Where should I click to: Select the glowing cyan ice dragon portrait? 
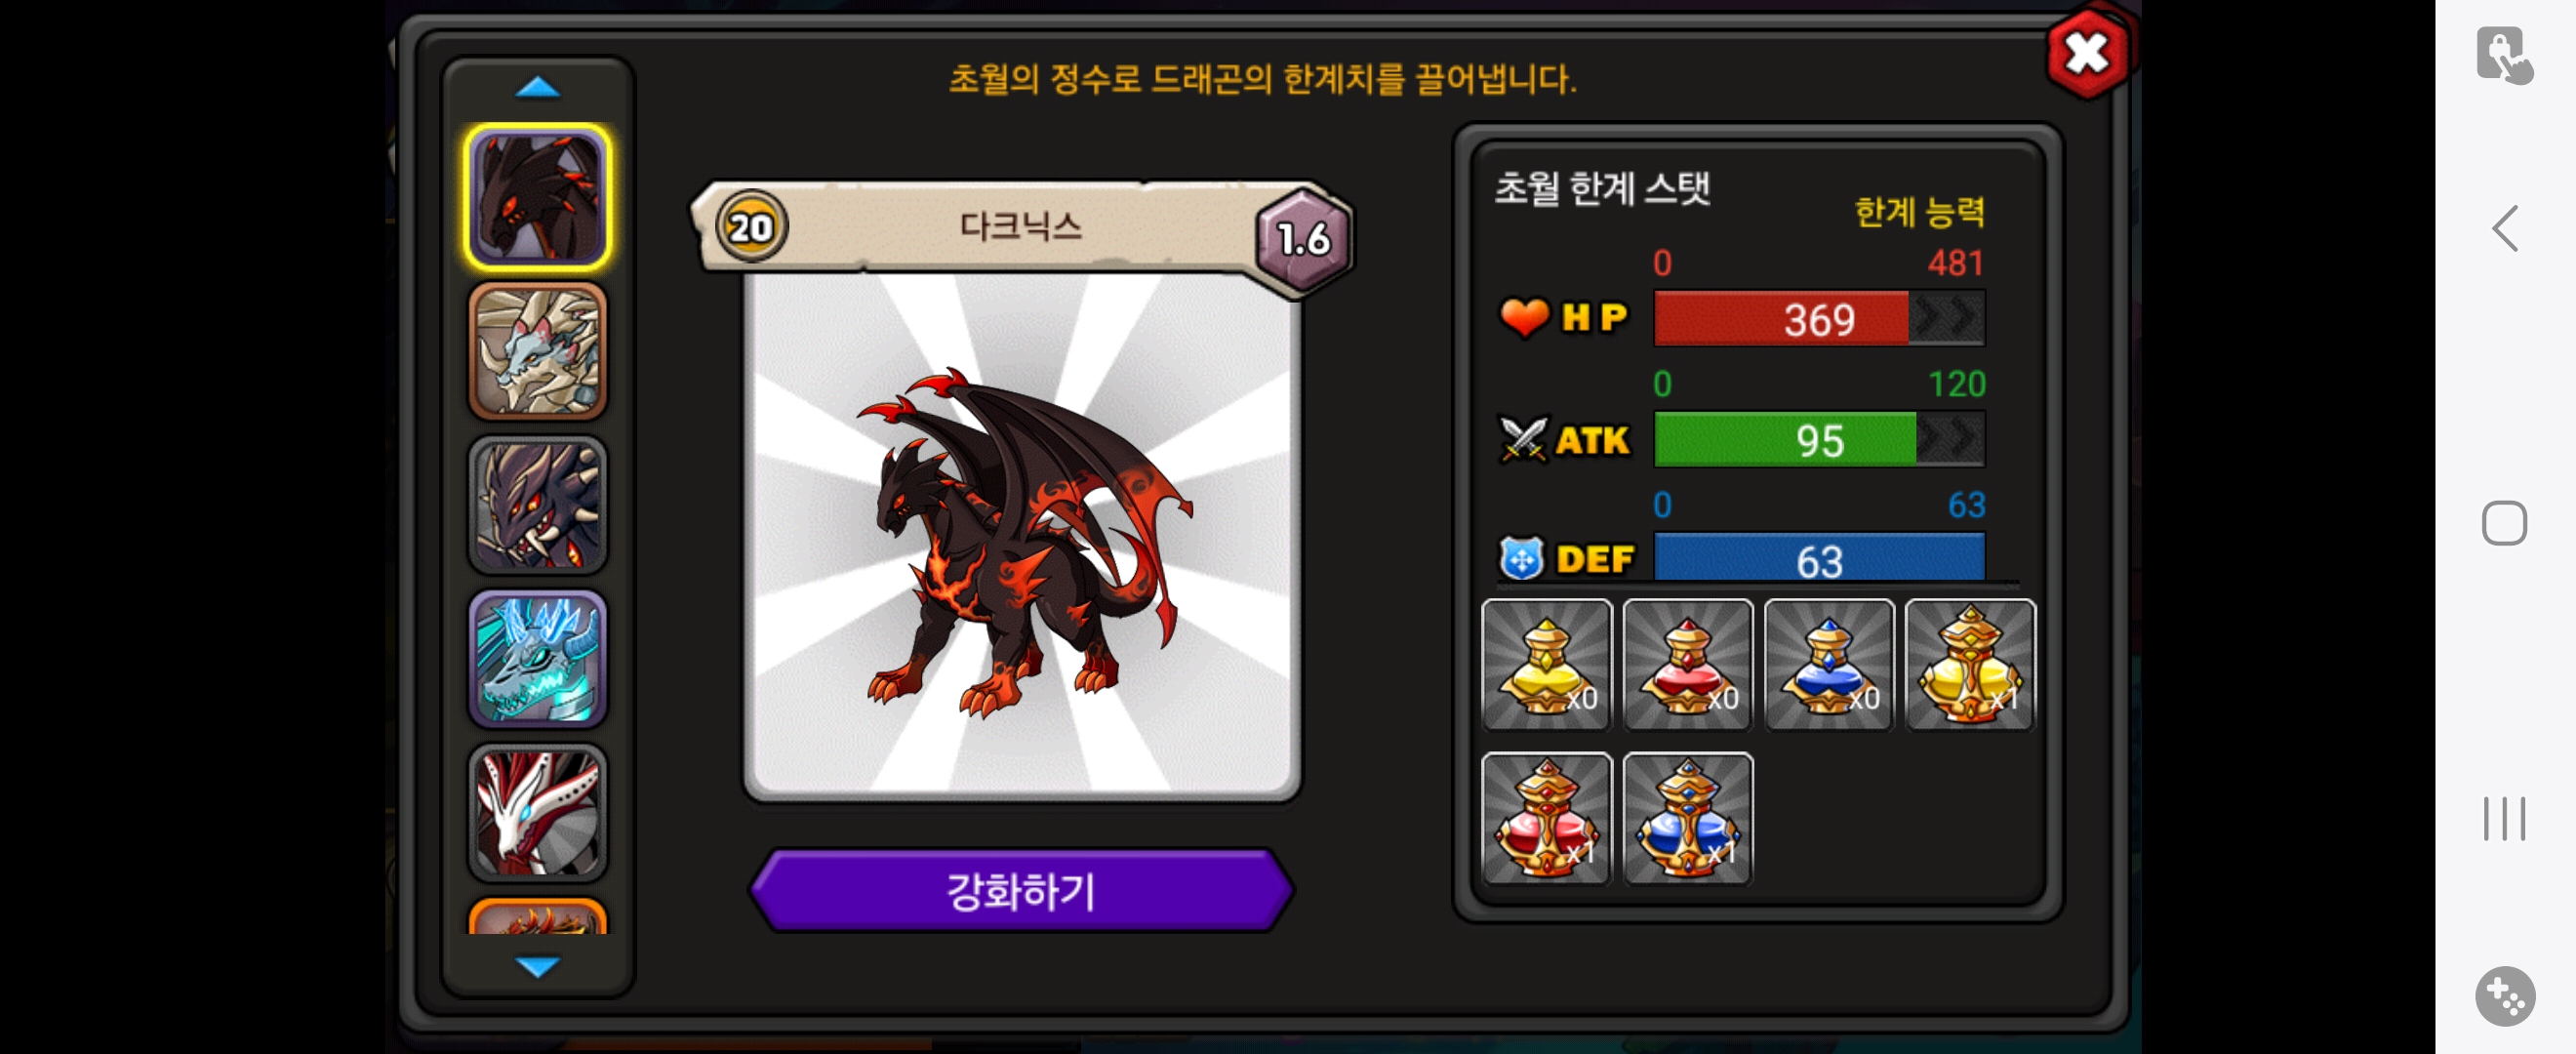click(x=537, y=658)
